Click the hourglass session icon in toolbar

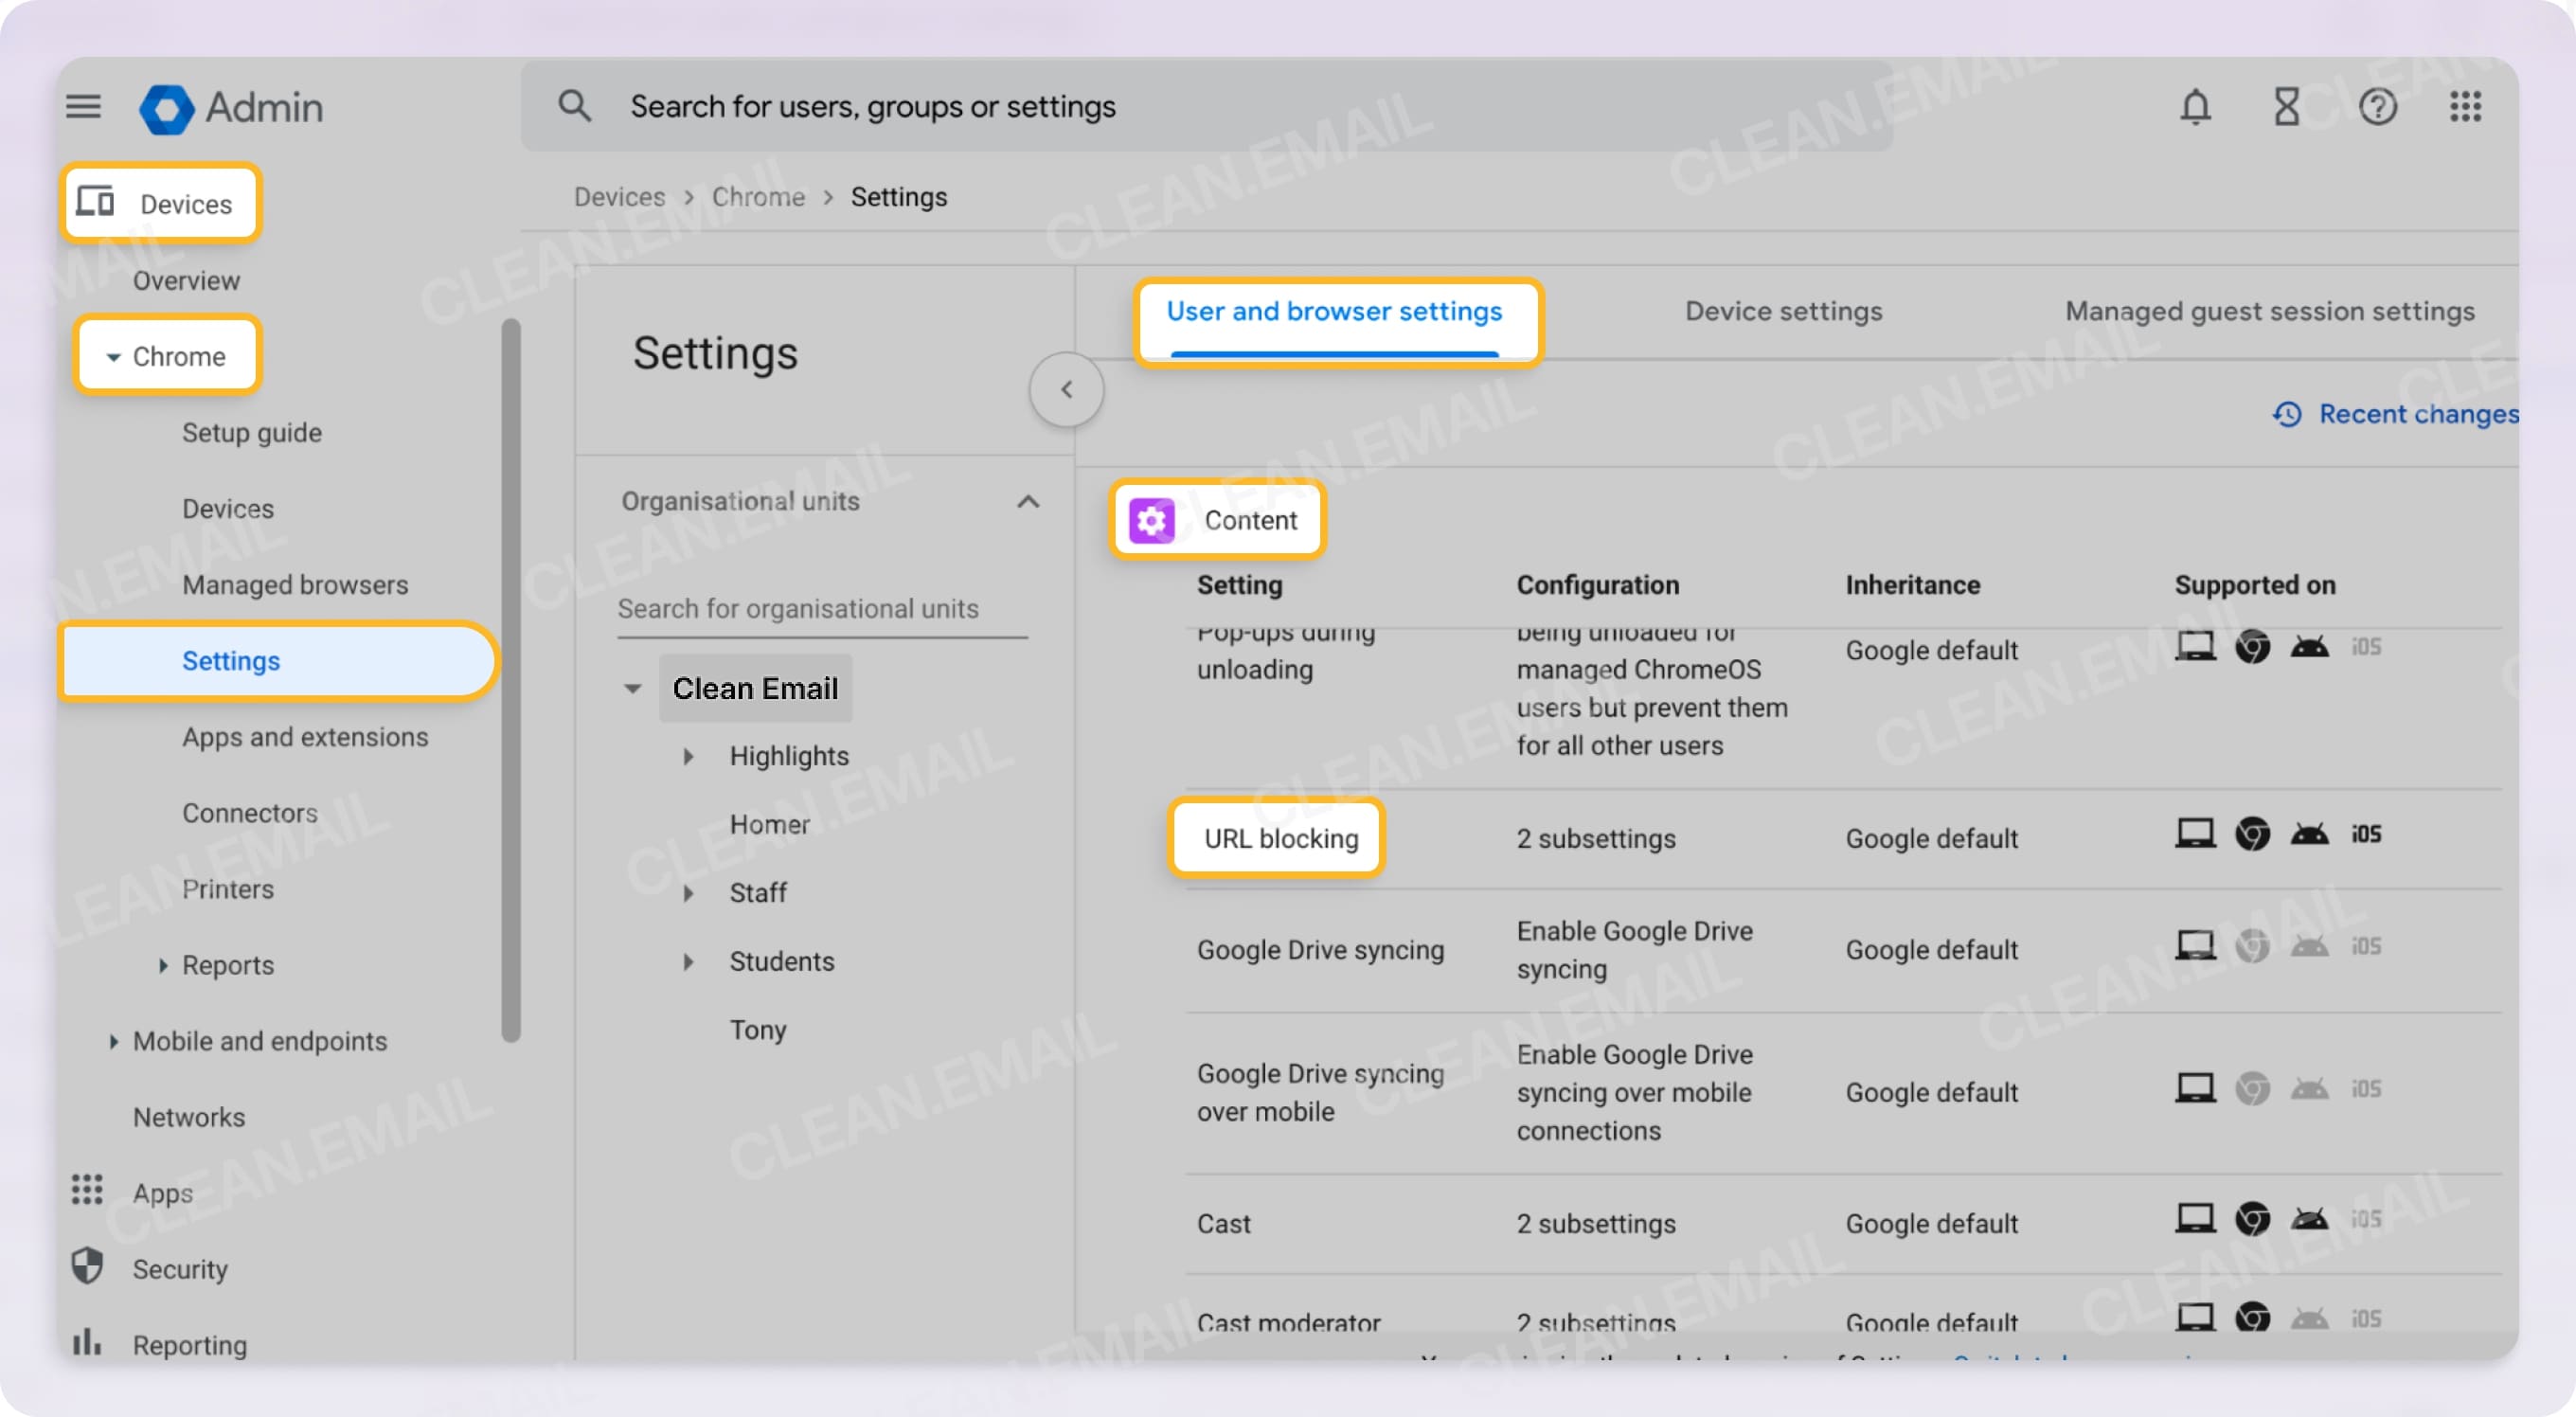coord(2287,106)
